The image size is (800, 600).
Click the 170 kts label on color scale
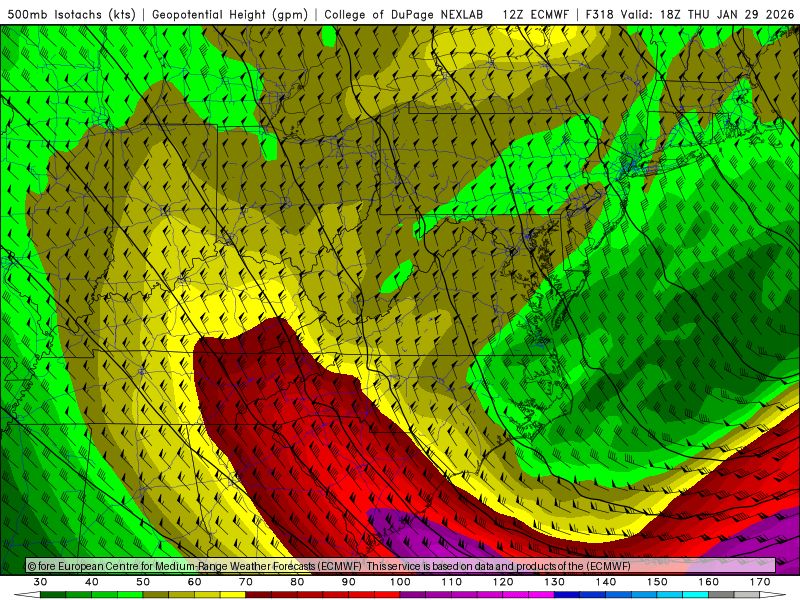coord(760,582)
